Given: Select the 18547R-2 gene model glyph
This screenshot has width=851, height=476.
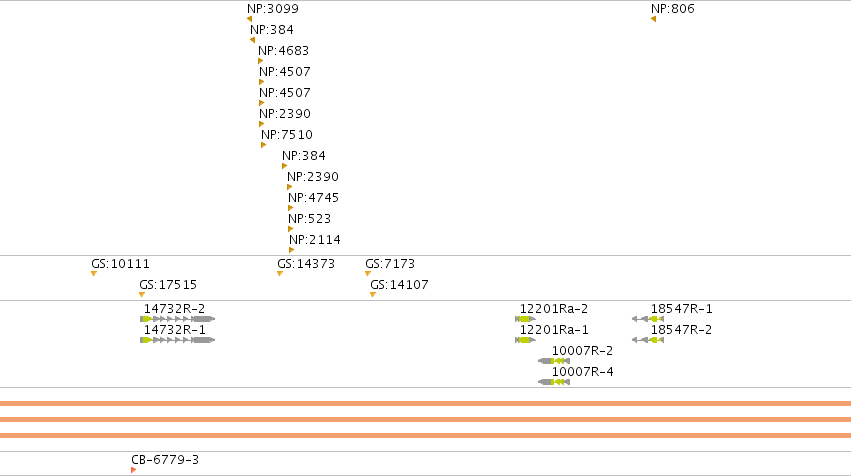Looking at the screenshot, I should tap(648, 340).
